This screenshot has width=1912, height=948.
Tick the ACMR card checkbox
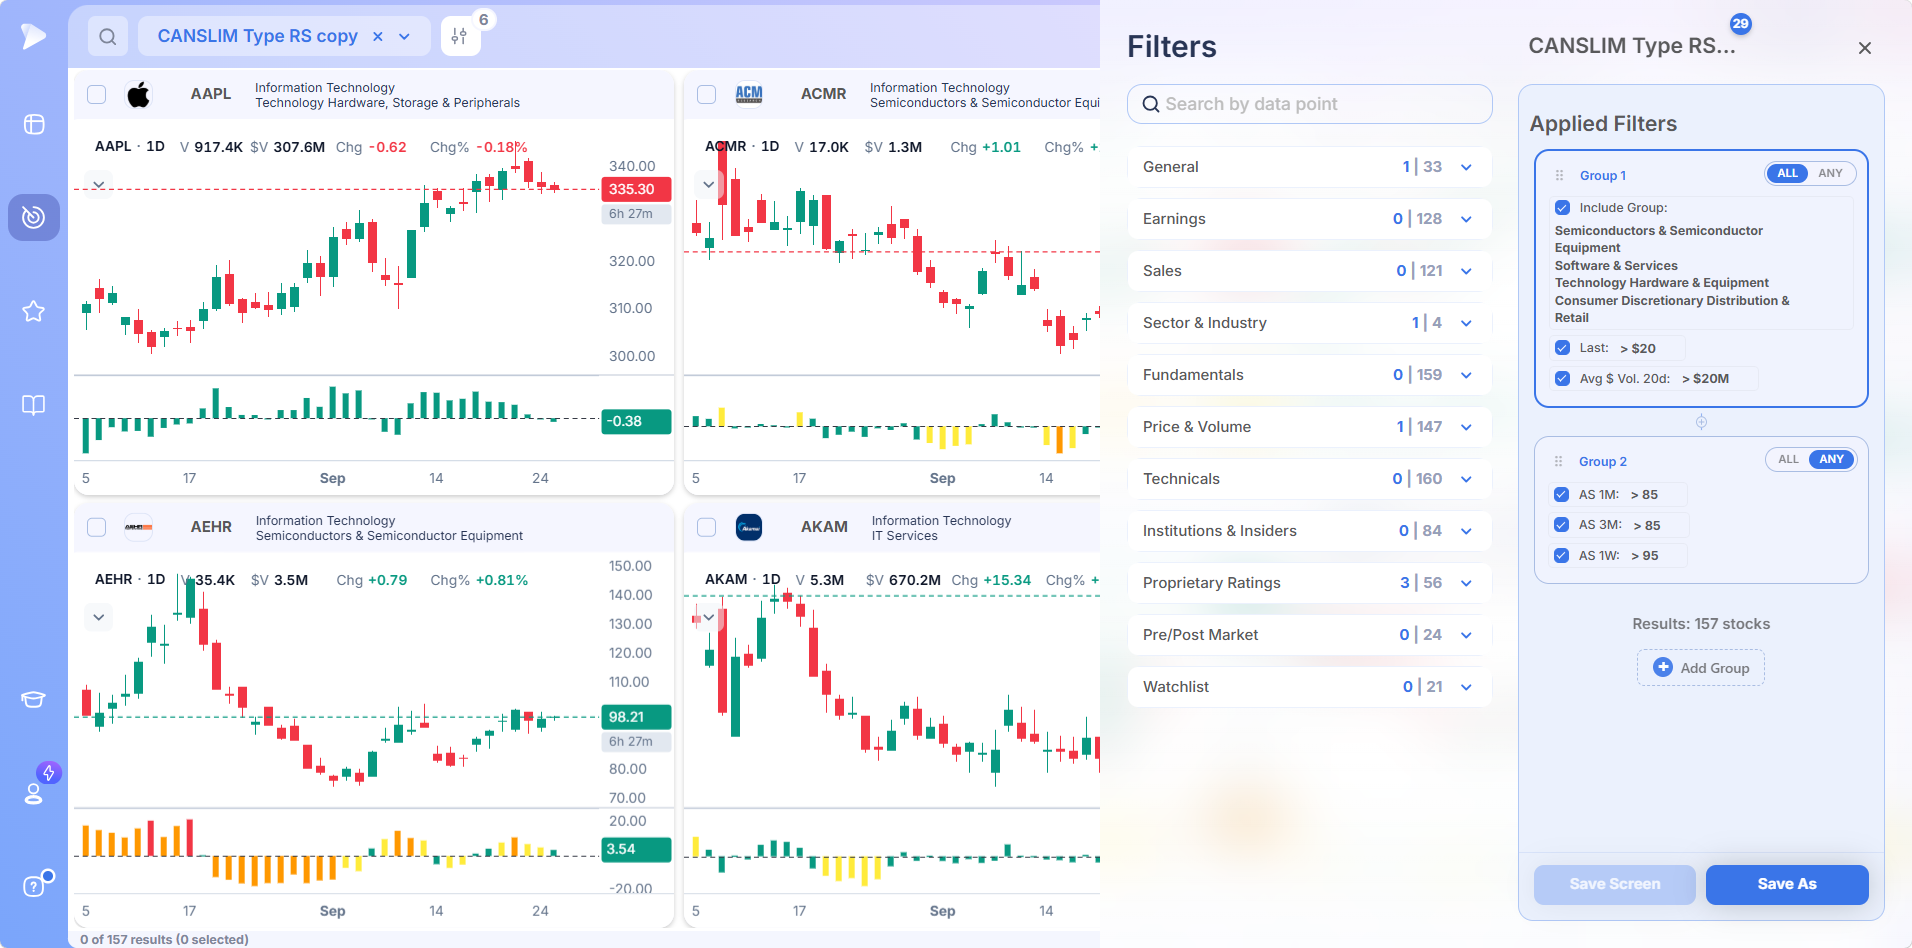707,95
